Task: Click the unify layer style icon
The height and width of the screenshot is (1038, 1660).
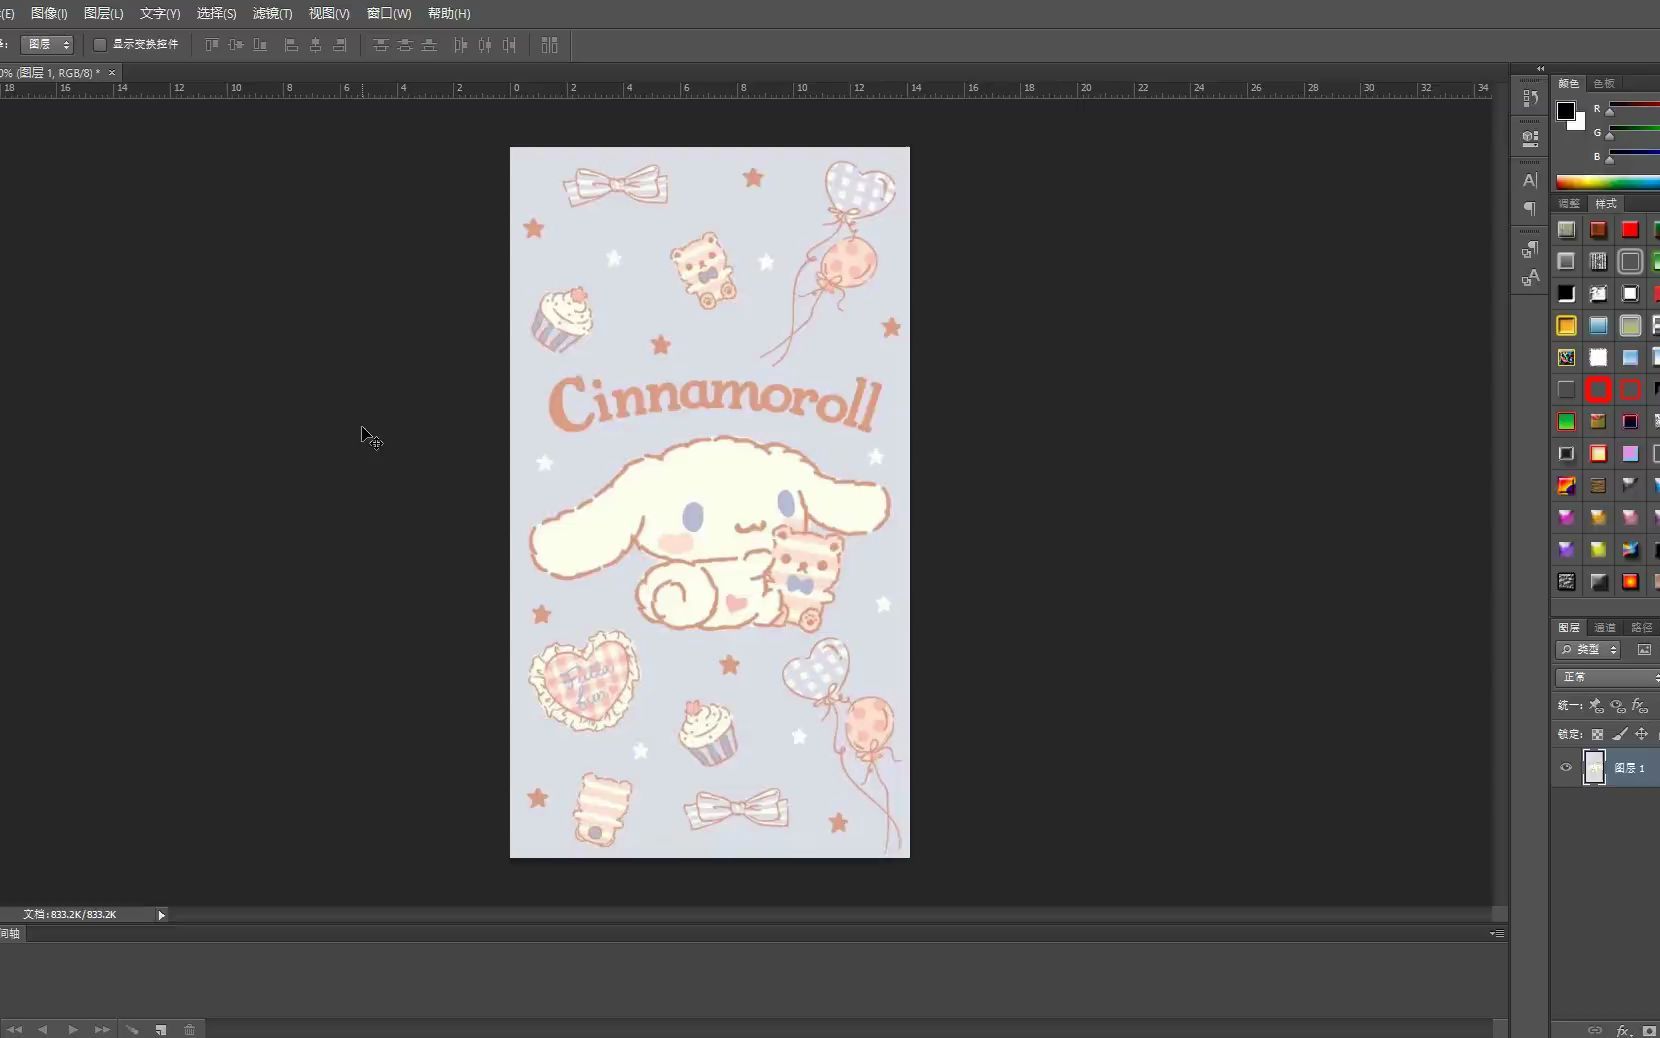Action: pyautogui.click(x=1640, y=706)
